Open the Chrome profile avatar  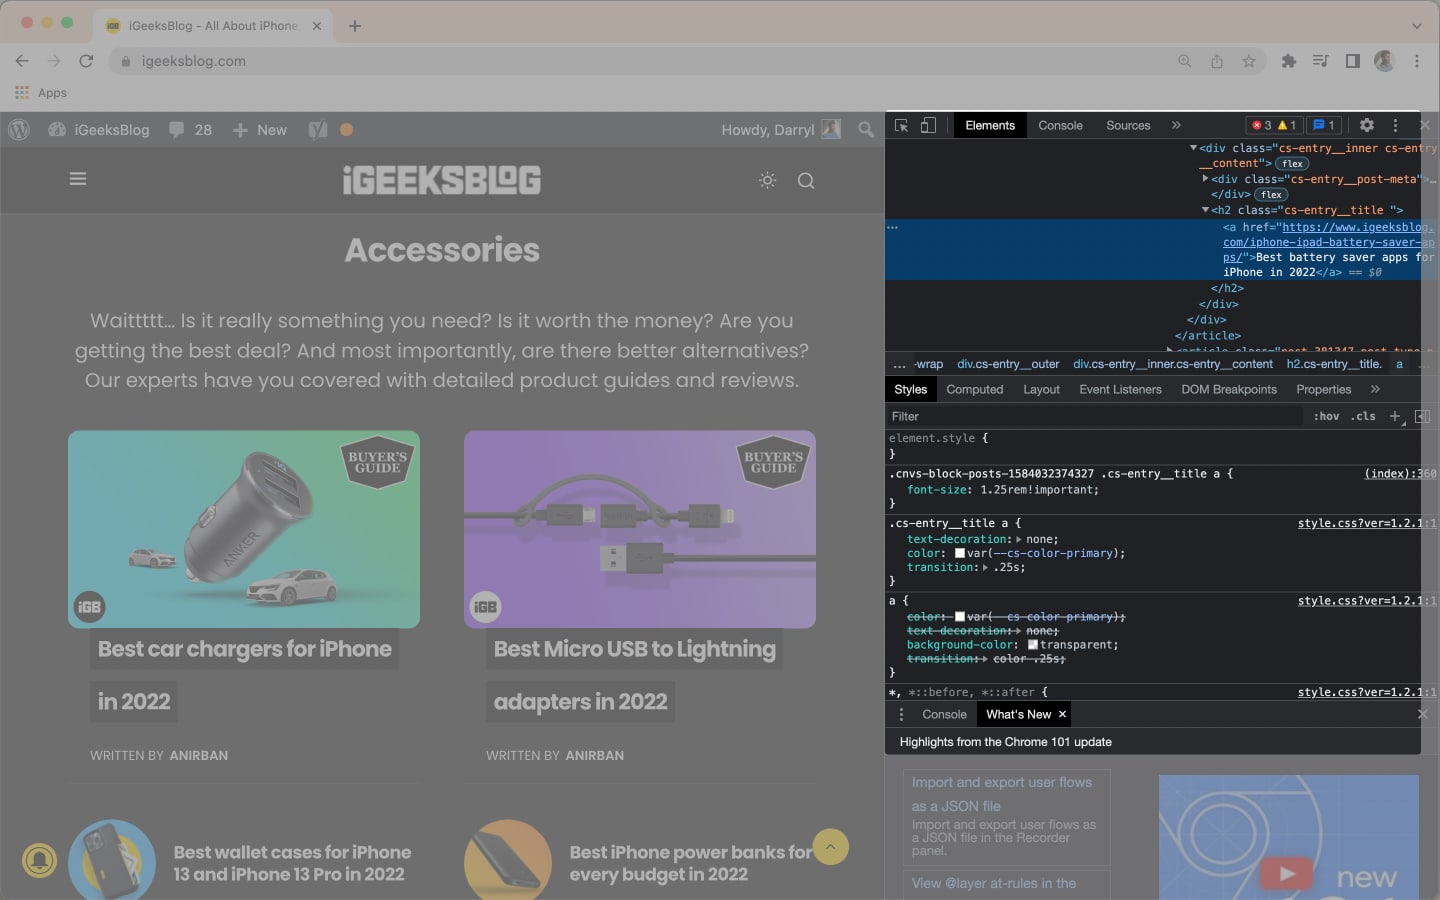(1384, 61)
